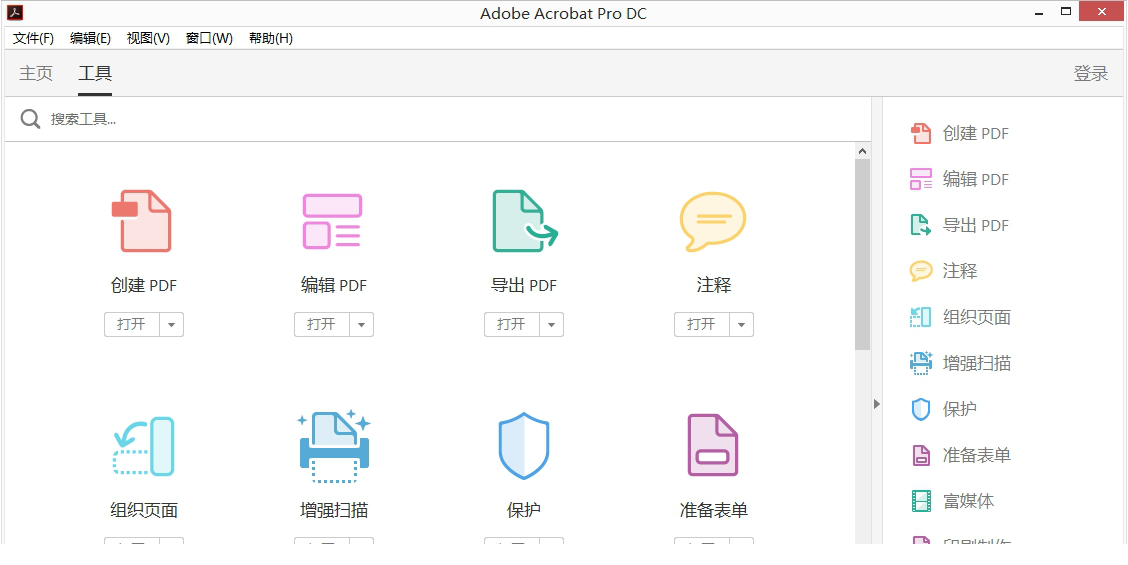Click the 注释 speech bubble large icon
Viewport: 1128px width, 565px height.
pos(713,221)
